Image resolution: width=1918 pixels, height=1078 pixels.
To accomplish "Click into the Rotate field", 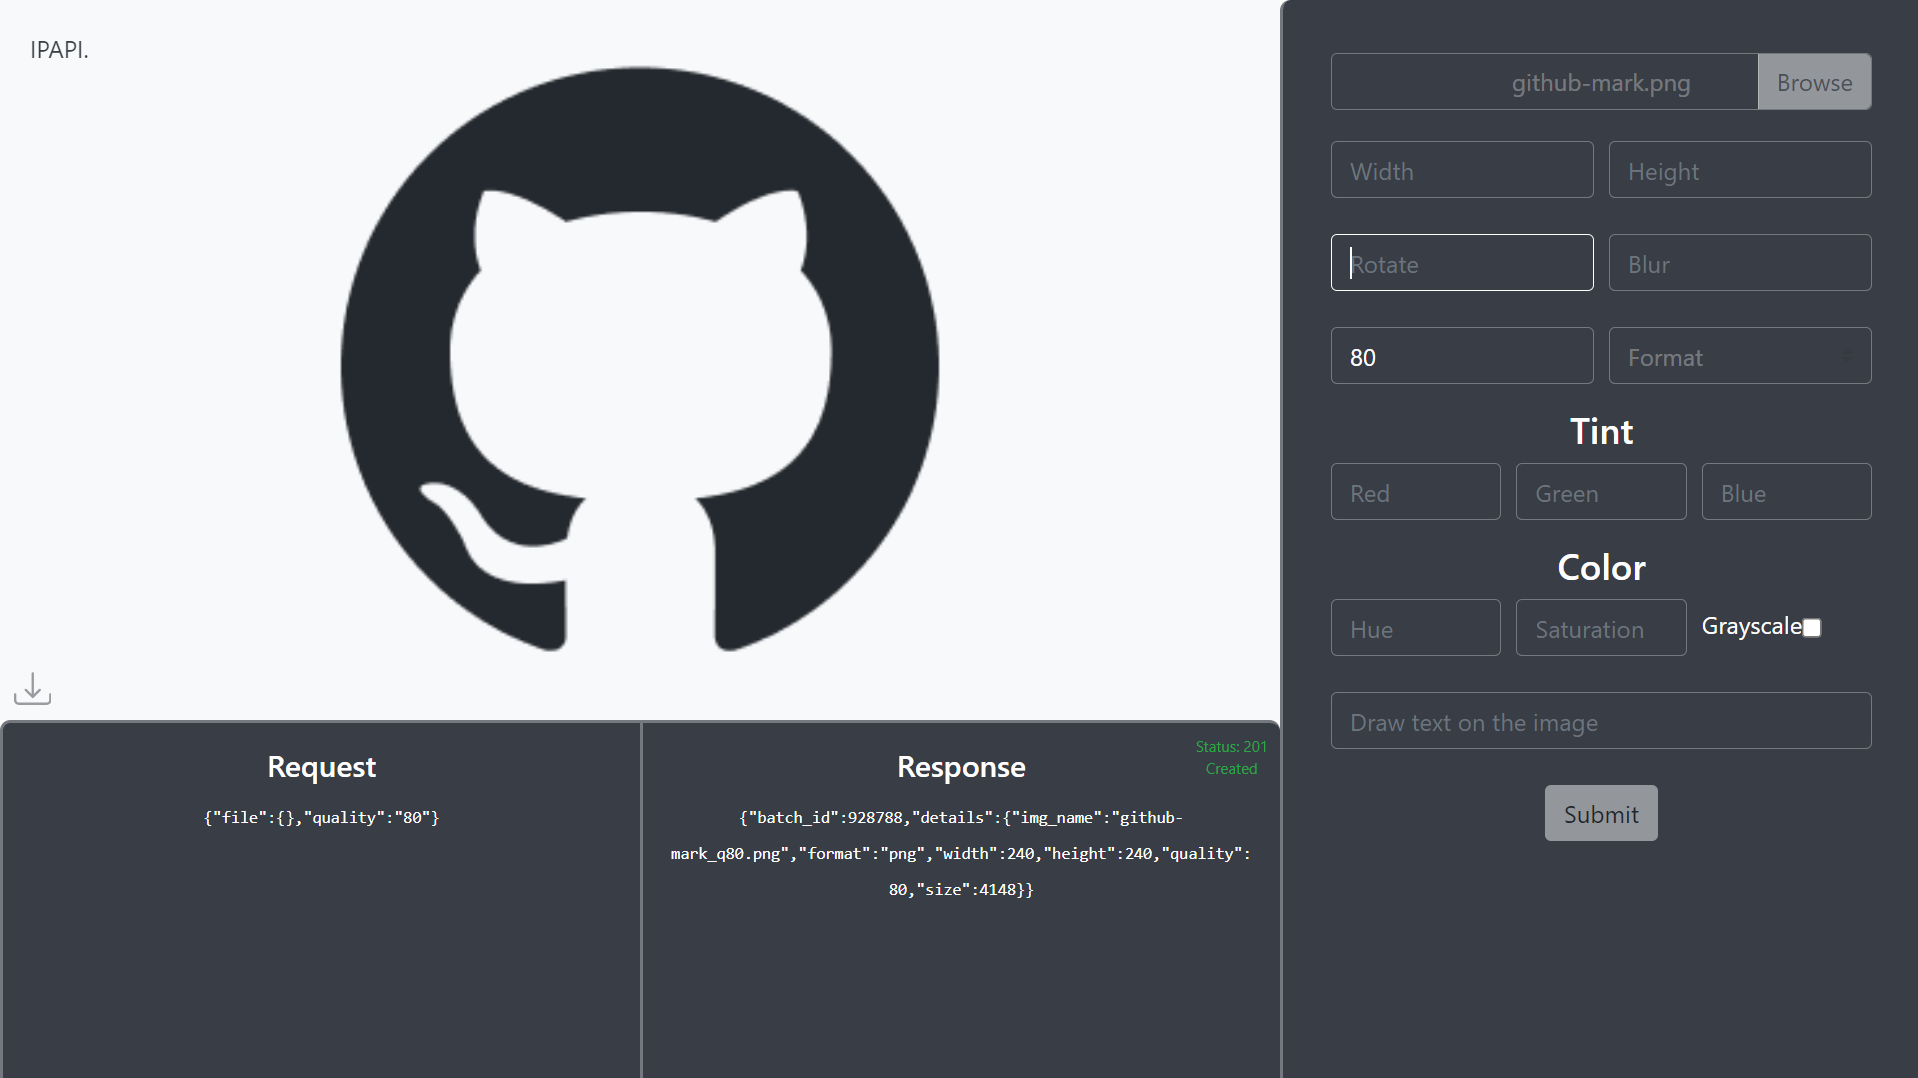I will (x=1461, y=263).
